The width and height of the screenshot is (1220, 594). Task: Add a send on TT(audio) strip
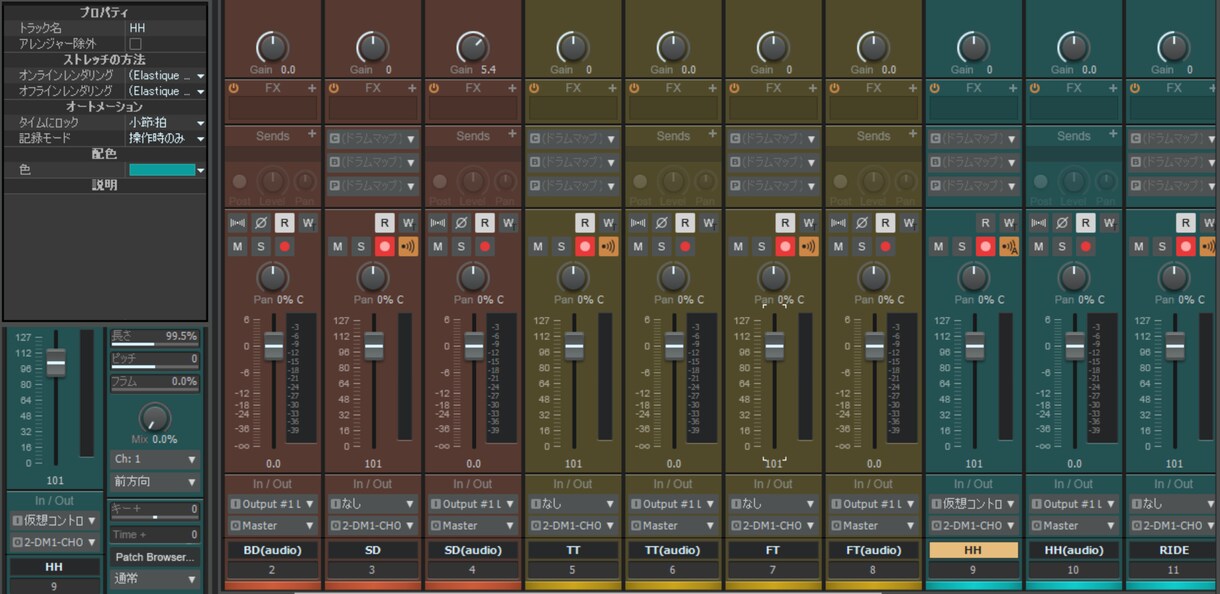point(712,135)
